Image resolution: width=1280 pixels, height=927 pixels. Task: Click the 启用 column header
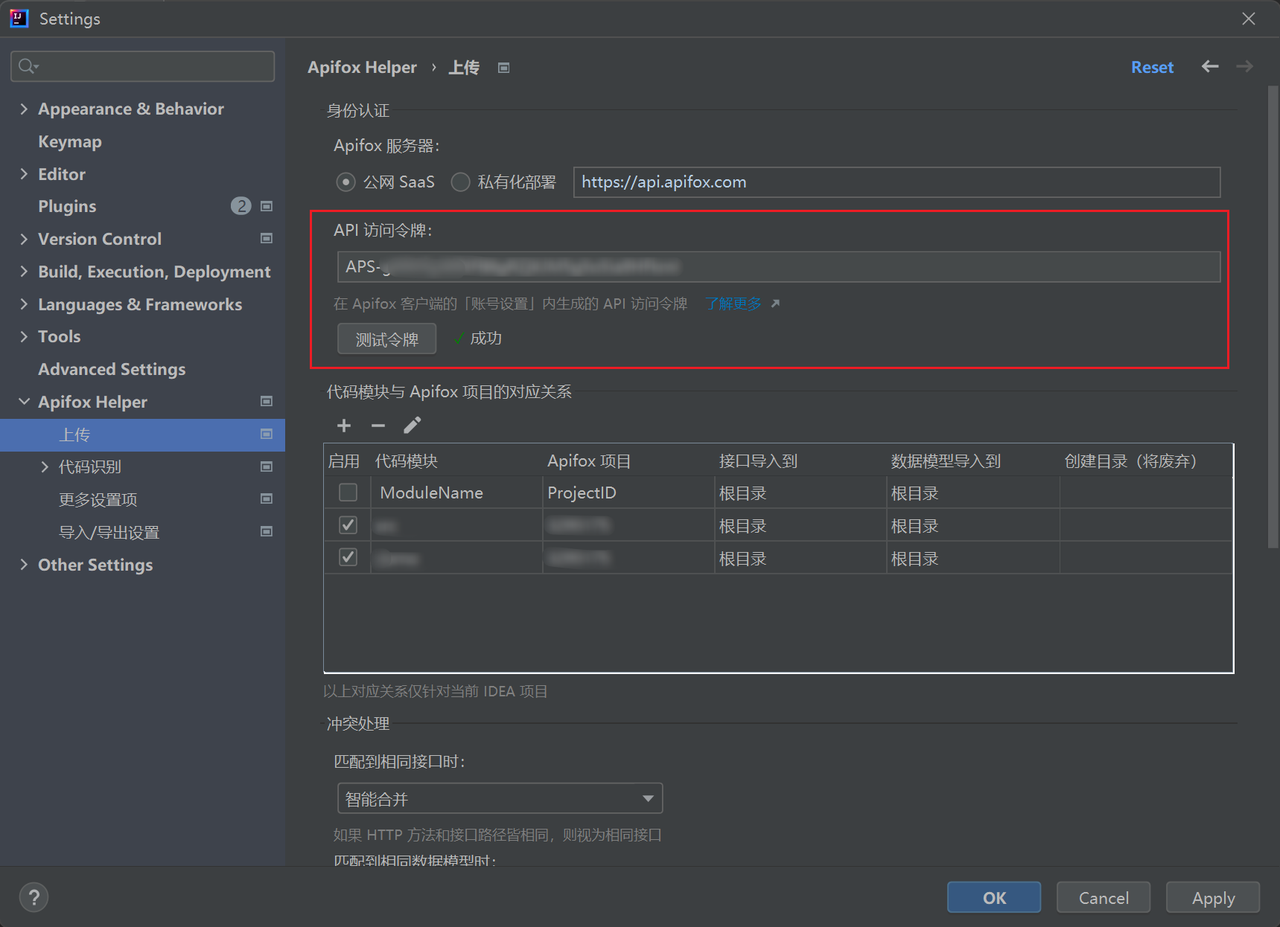click(x=343, y=461)
